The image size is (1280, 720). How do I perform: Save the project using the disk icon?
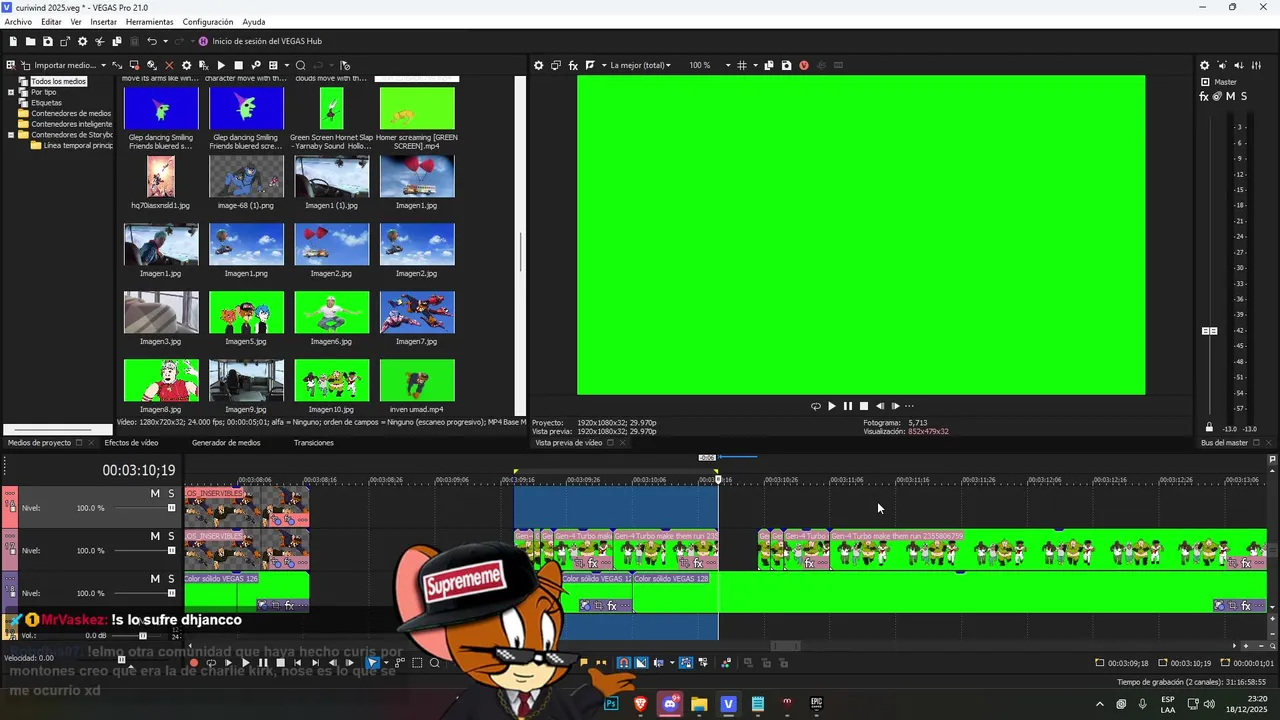tap(48, 41)
